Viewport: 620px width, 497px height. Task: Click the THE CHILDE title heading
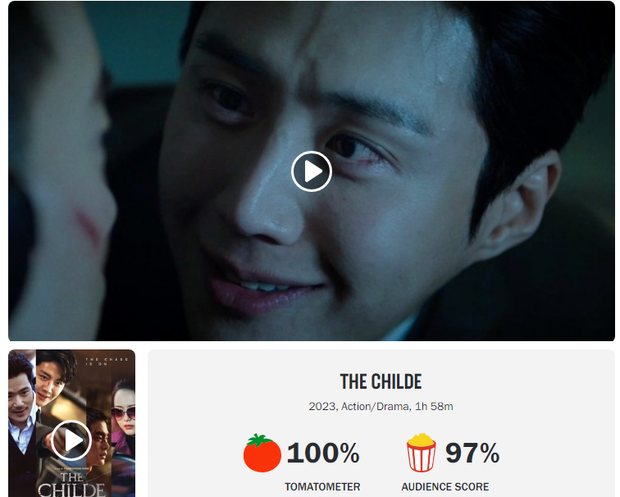[x=381, y=382]
